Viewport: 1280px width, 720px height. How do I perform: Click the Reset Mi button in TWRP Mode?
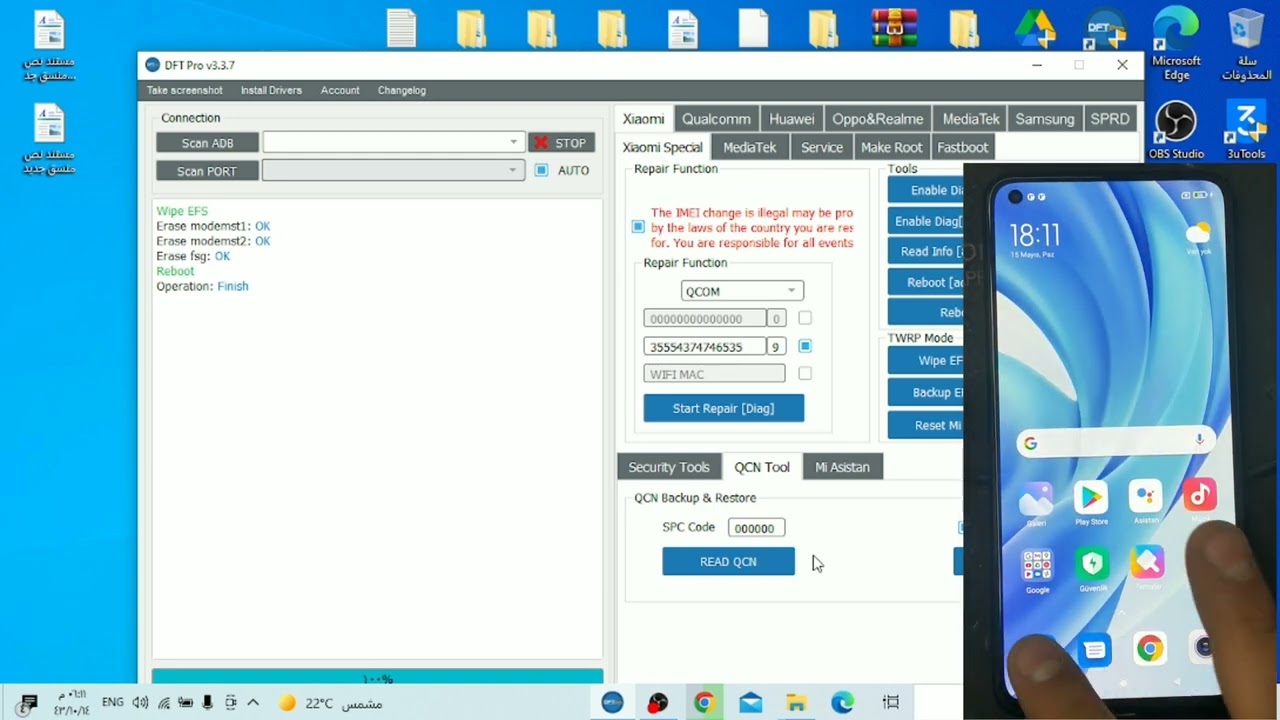[926, 425]
